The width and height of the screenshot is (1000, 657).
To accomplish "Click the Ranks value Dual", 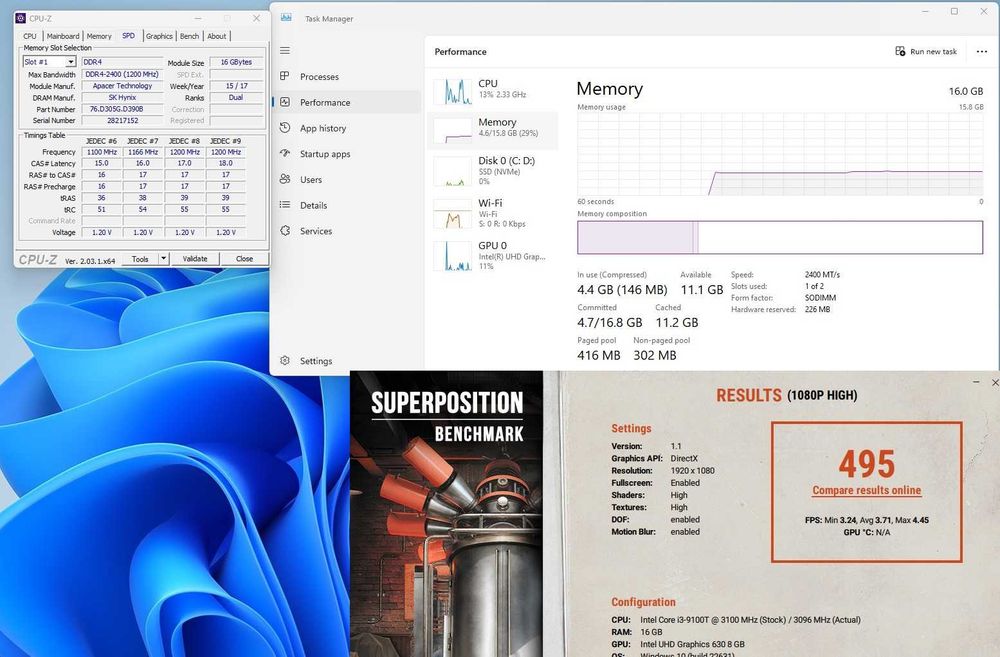I will click(x=236, y=98).
